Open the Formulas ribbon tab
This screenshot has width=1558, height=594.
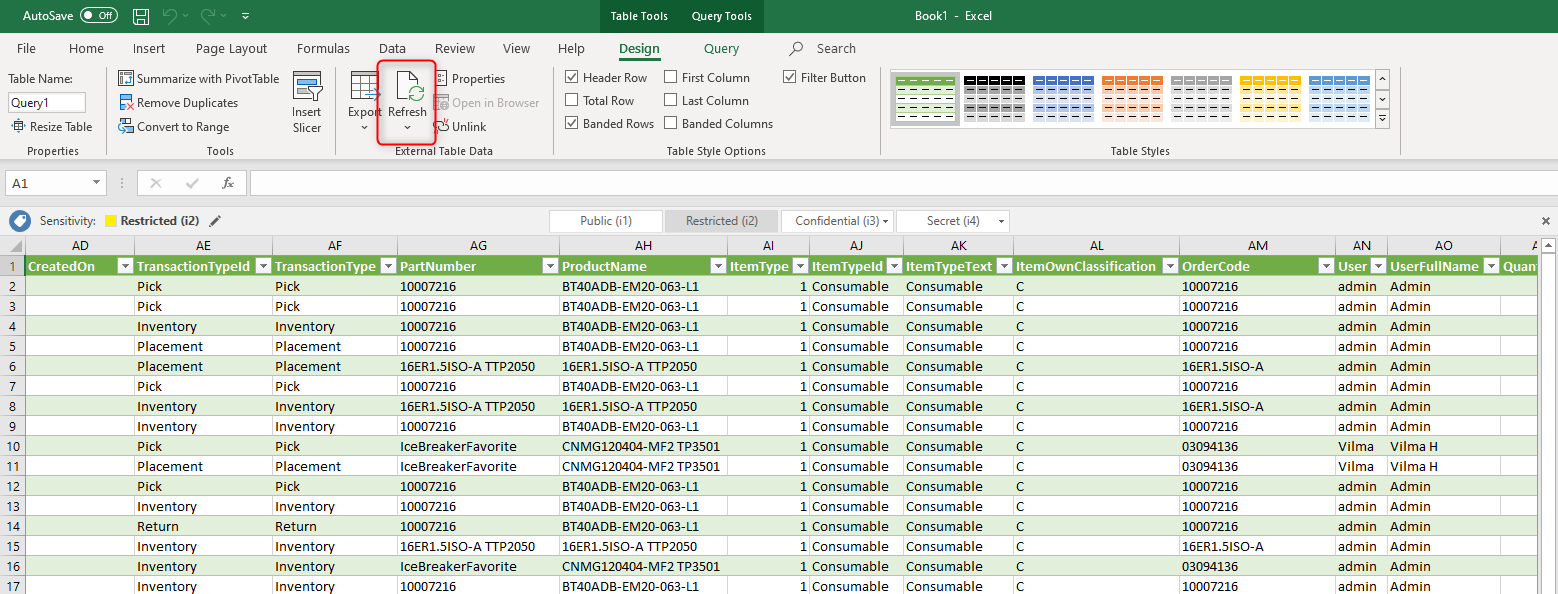coord(323,48)
